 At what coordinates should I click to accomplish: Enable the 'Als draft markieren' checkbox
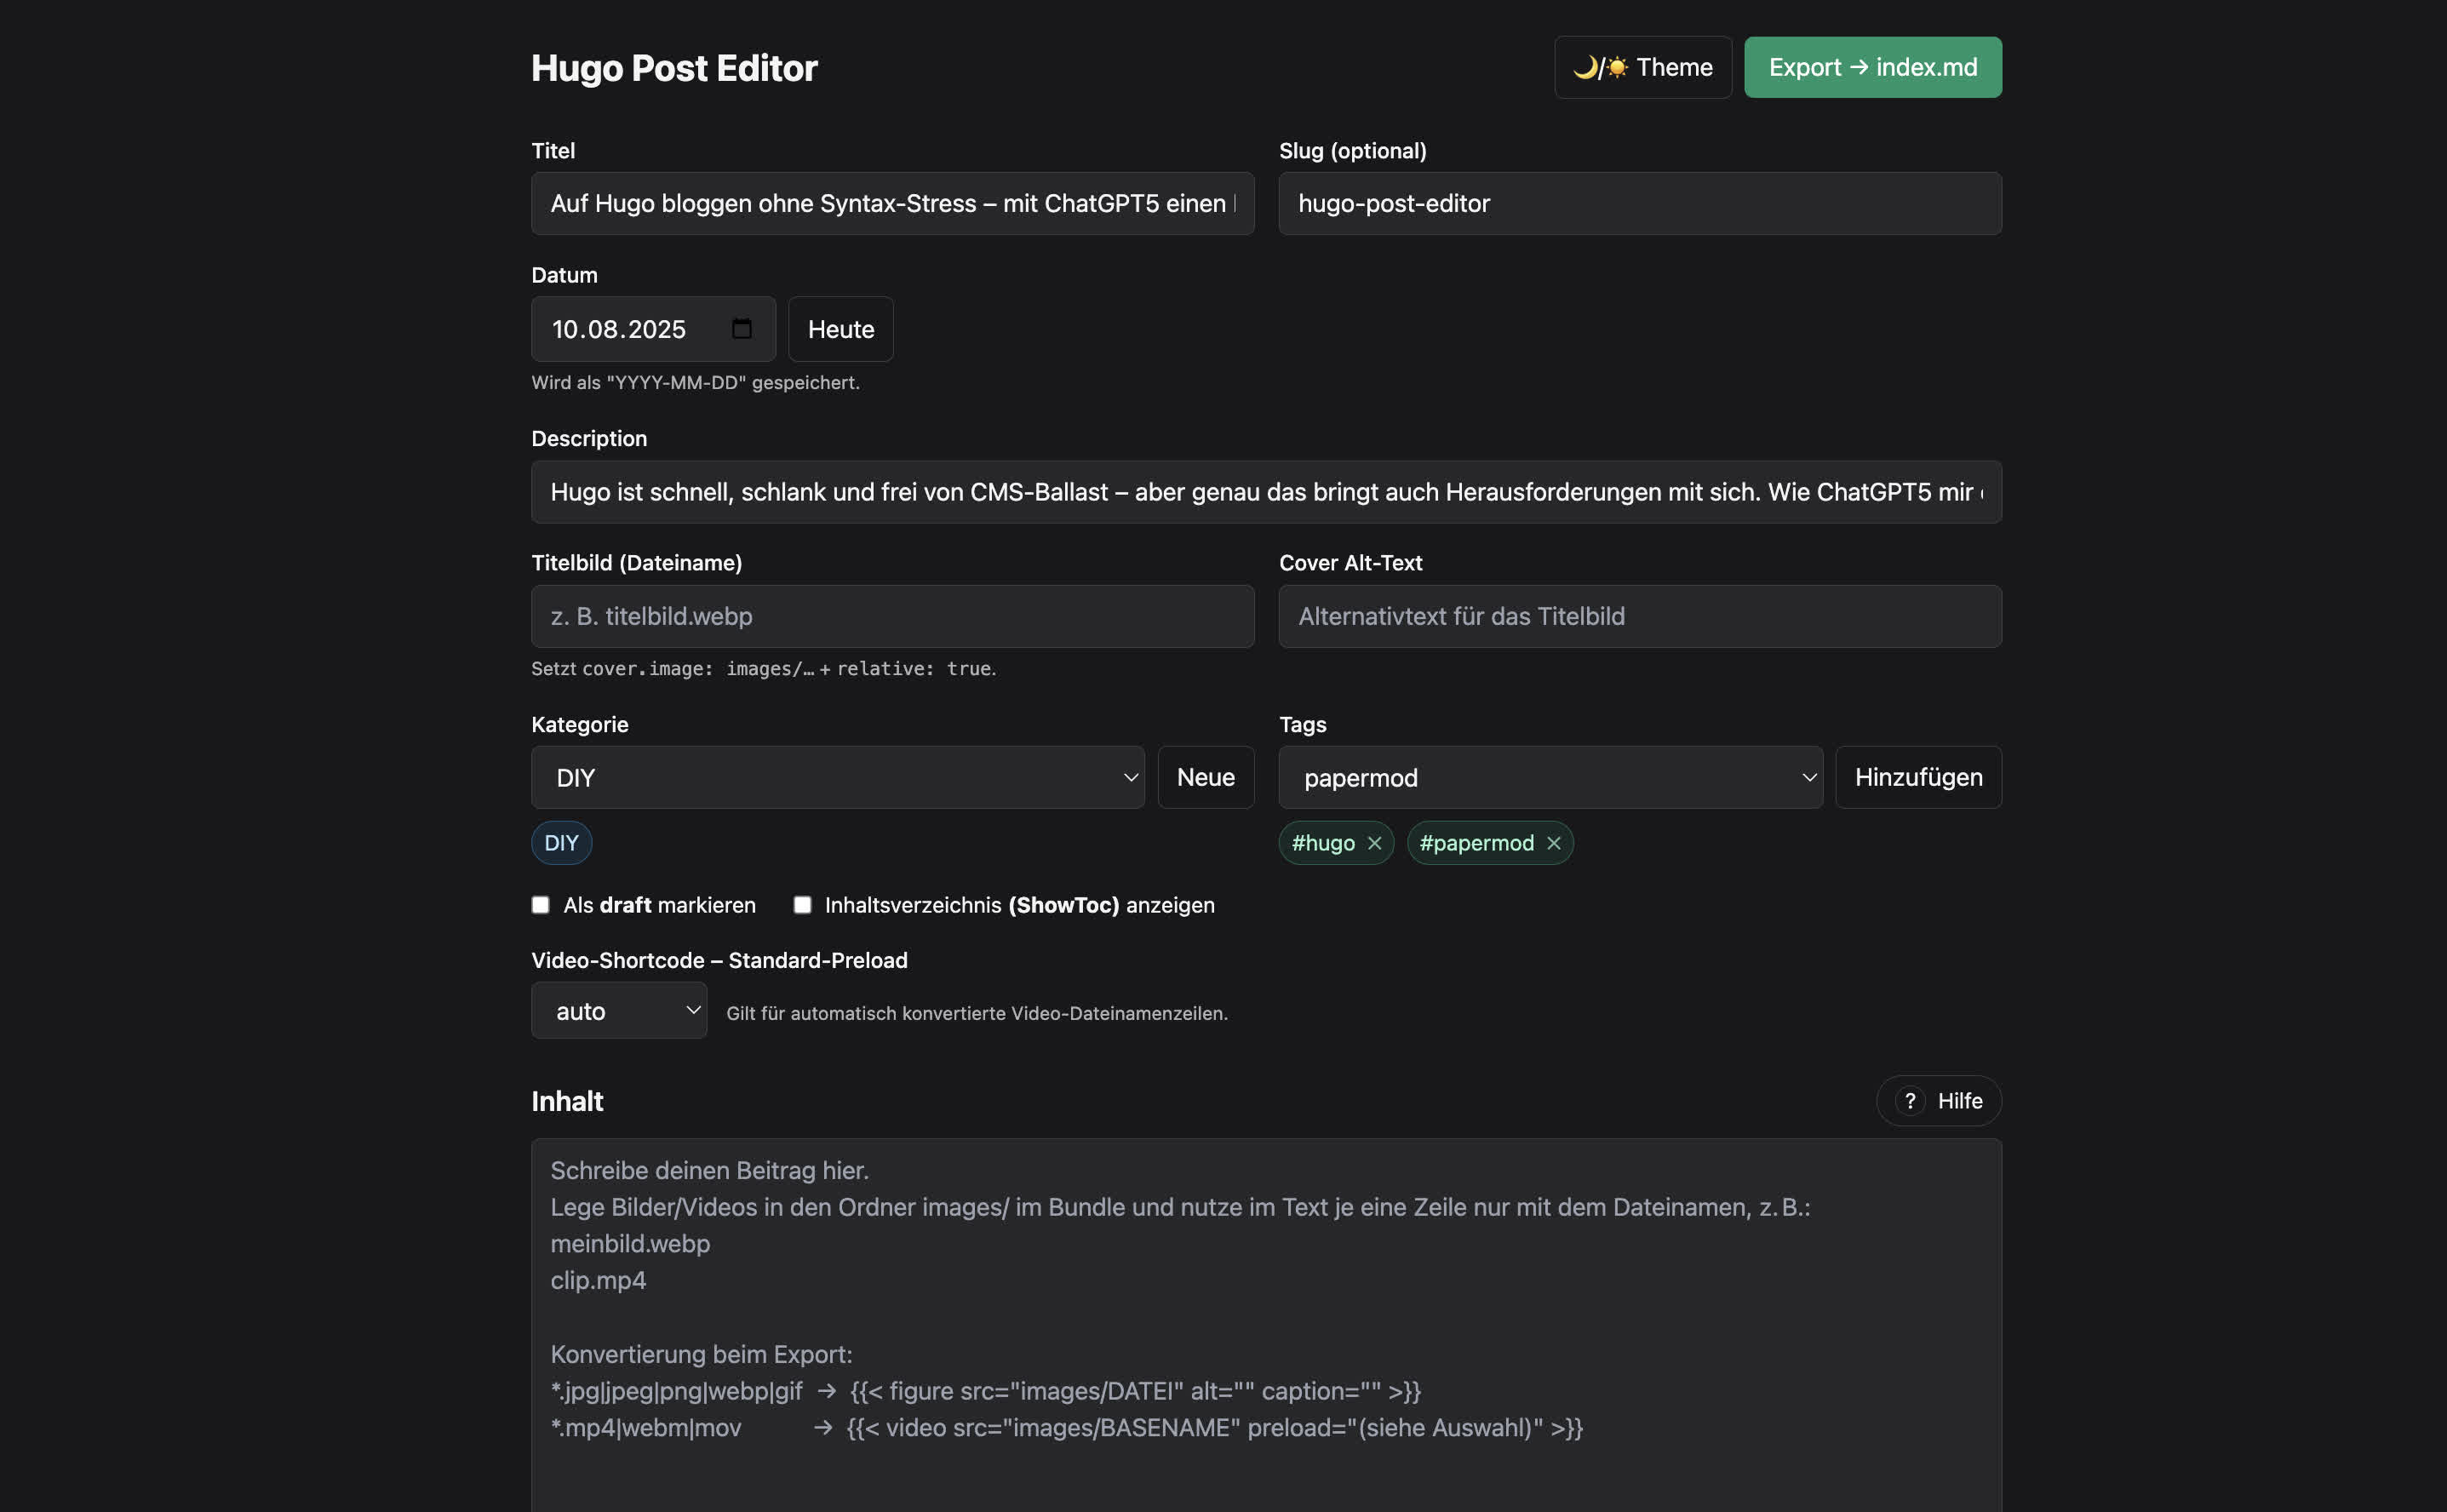[541, 905]
